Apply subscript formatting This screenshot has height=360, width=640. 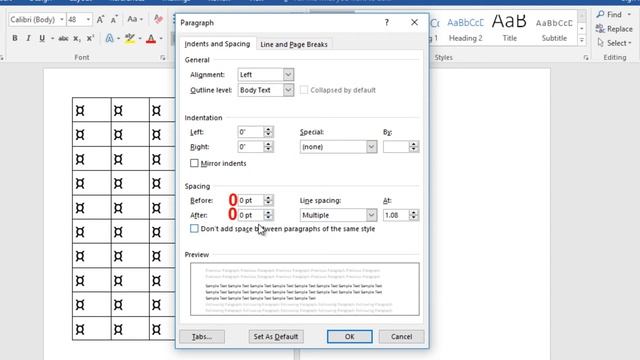click(x=77, y=38)
